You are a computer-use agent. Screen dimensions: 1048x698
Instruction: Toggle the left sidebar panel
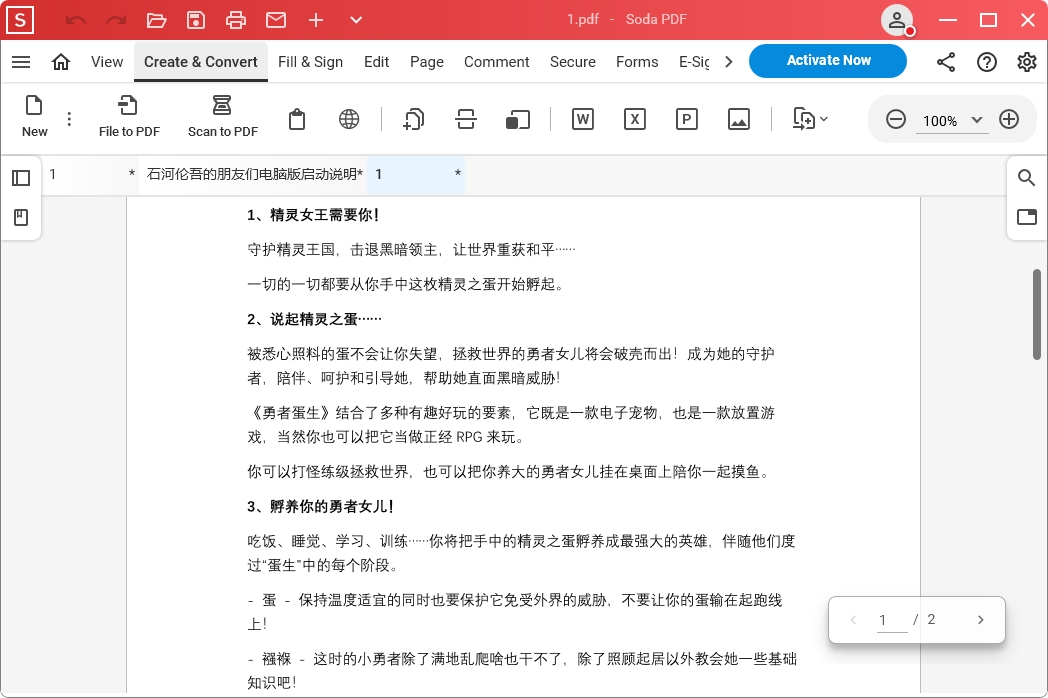click(x=21, y=178)
